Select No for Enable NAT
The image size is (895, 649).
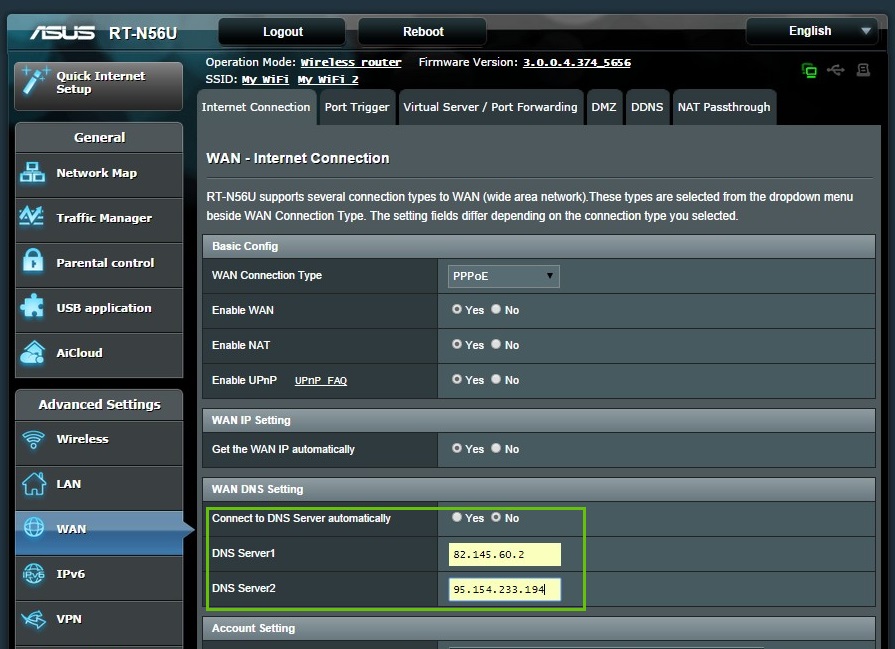click(x=496, y=345)
